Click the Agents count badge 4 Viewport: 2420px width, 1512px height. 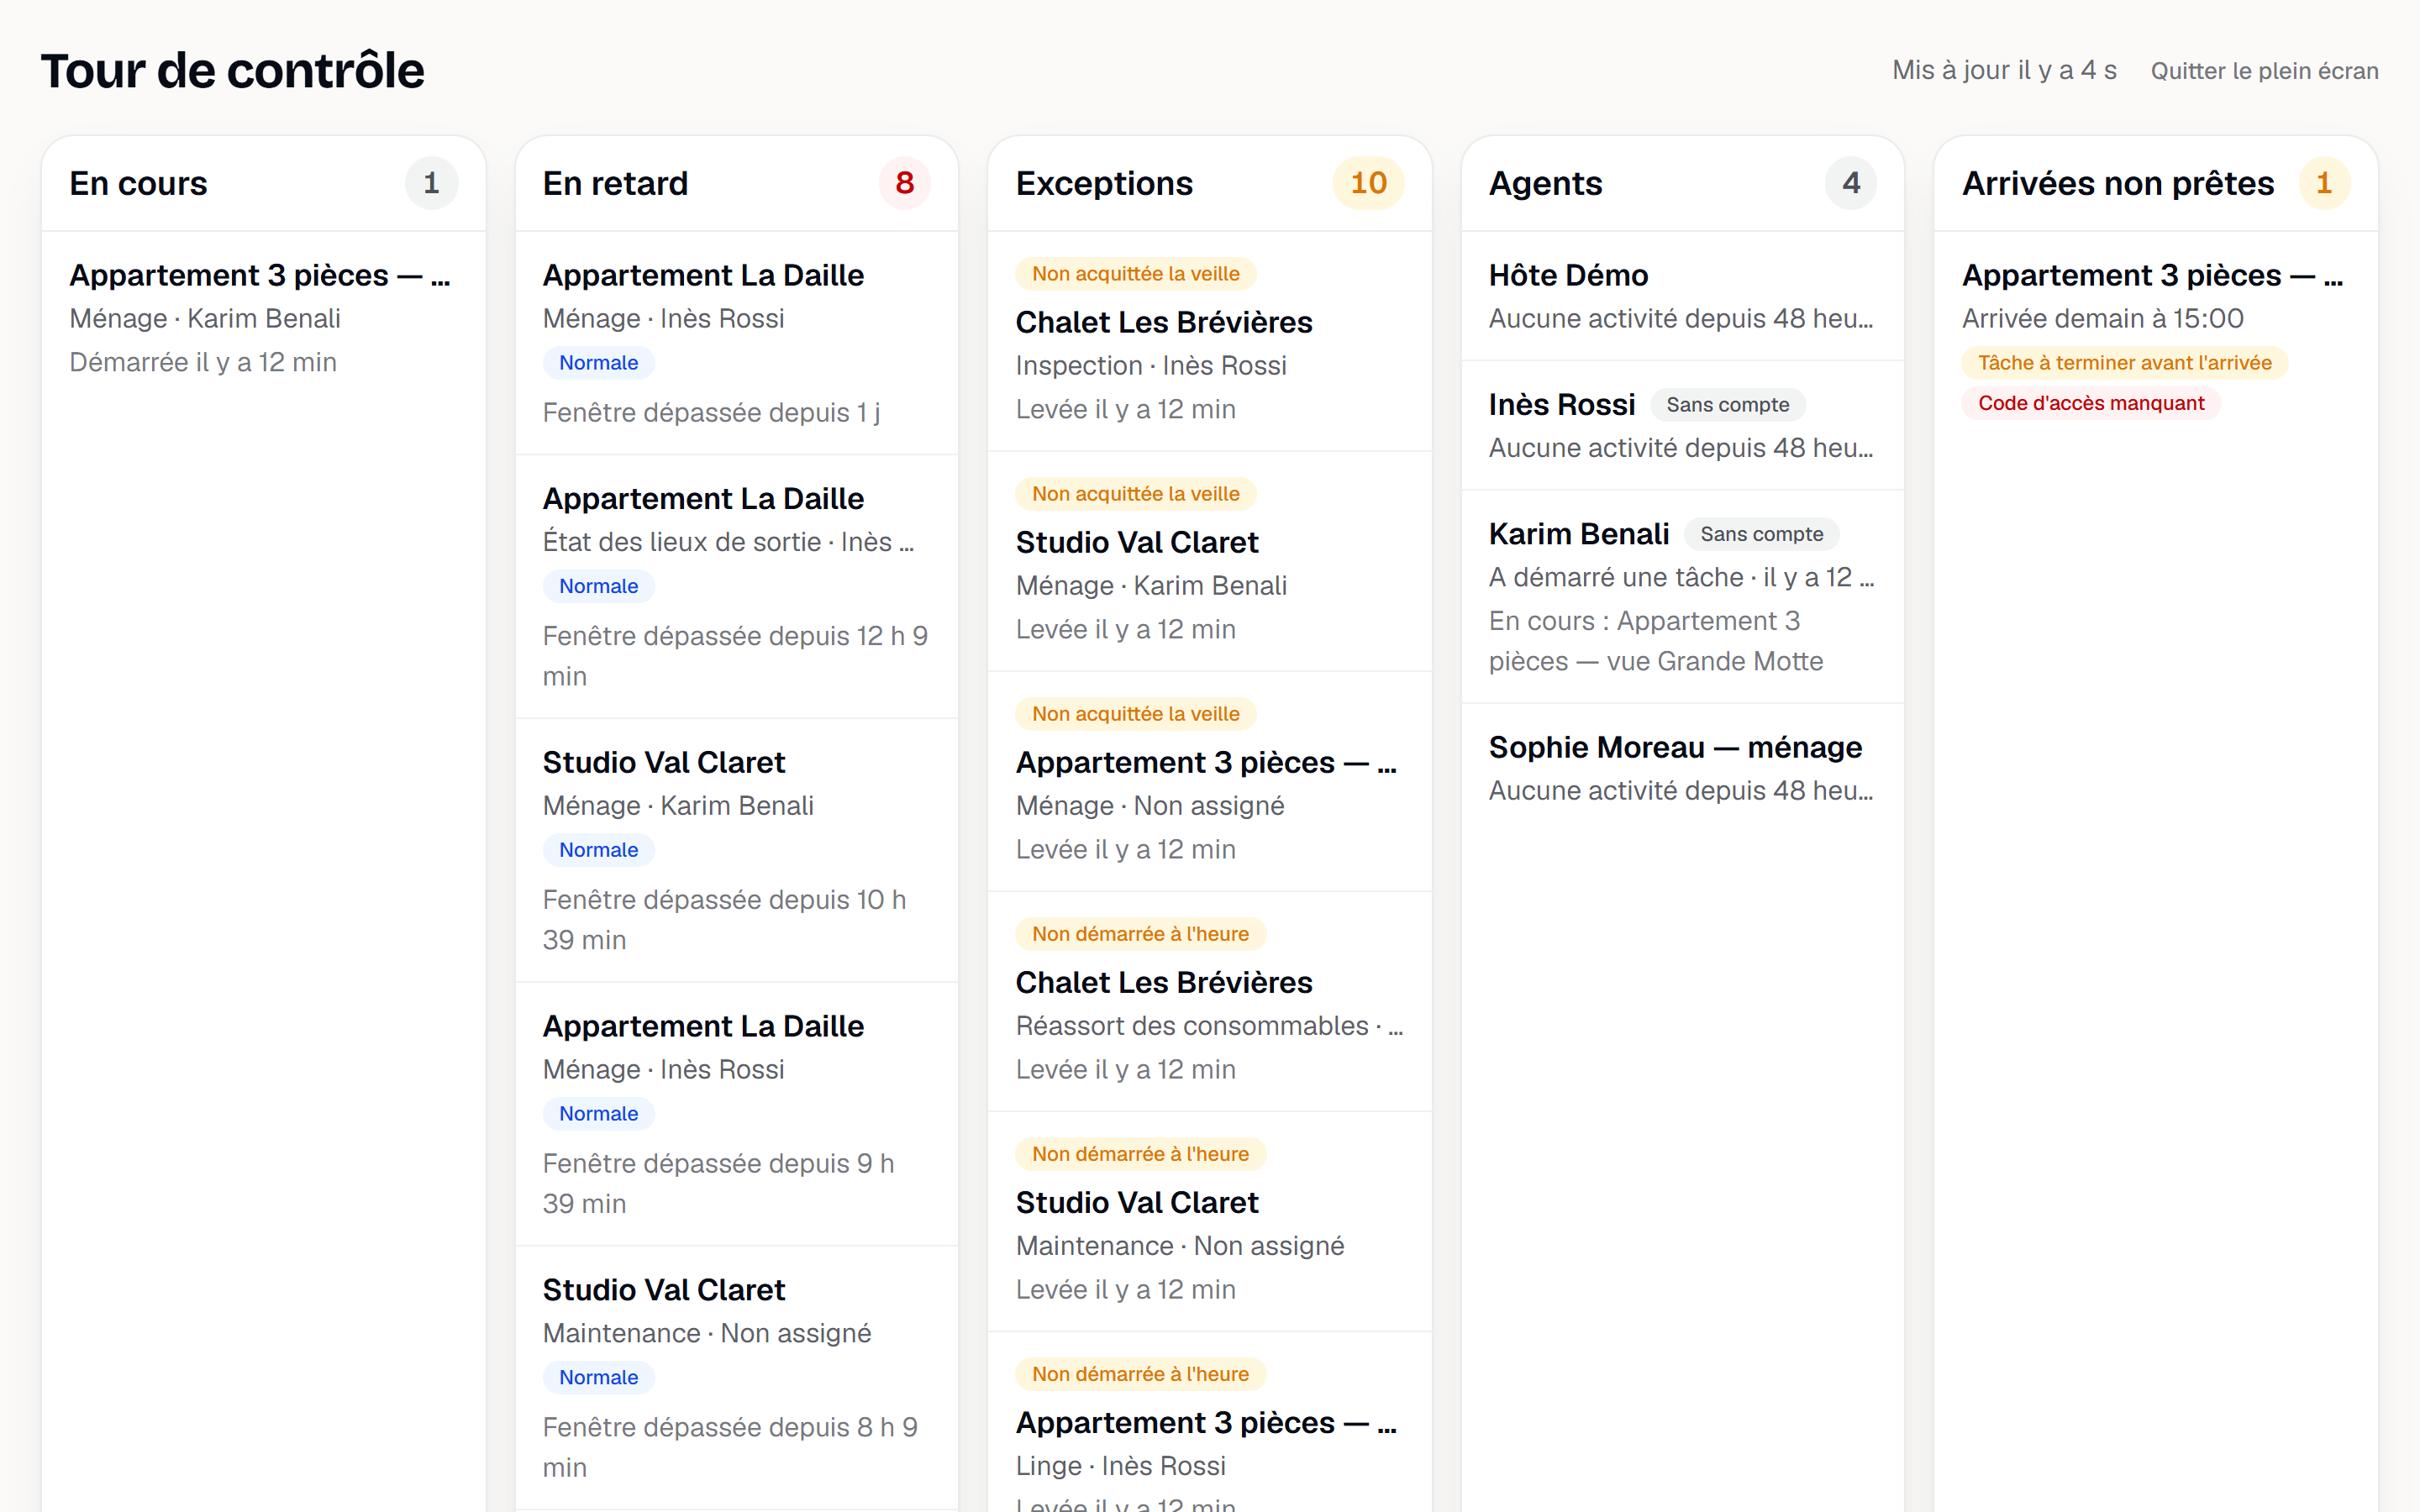click(x=1851, y=183)
